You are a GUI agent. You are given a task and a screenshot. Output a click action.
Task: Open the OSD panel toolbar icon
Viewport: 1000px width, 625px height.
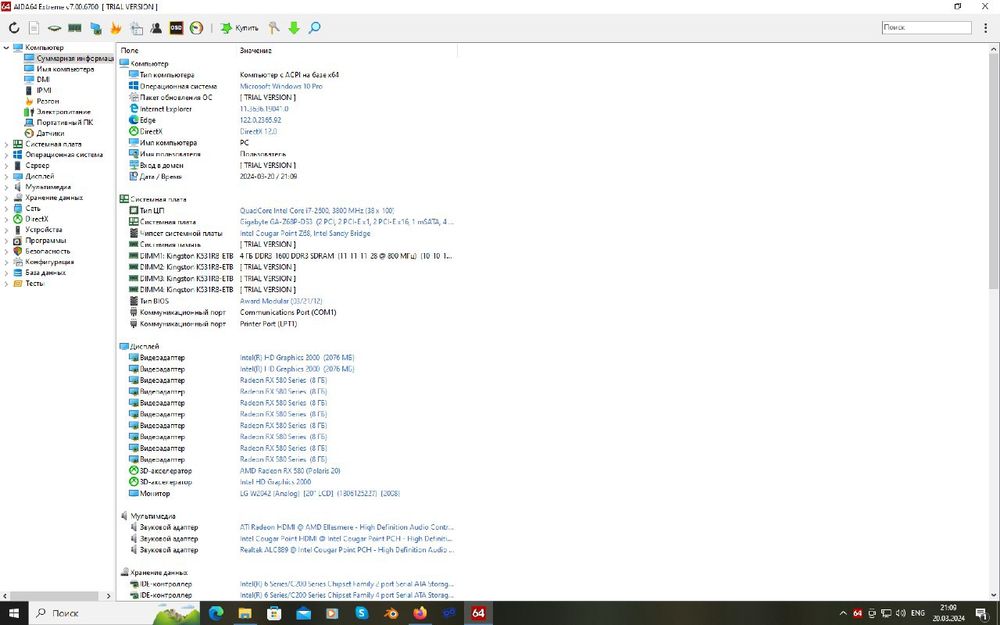(x=176, y=28)
